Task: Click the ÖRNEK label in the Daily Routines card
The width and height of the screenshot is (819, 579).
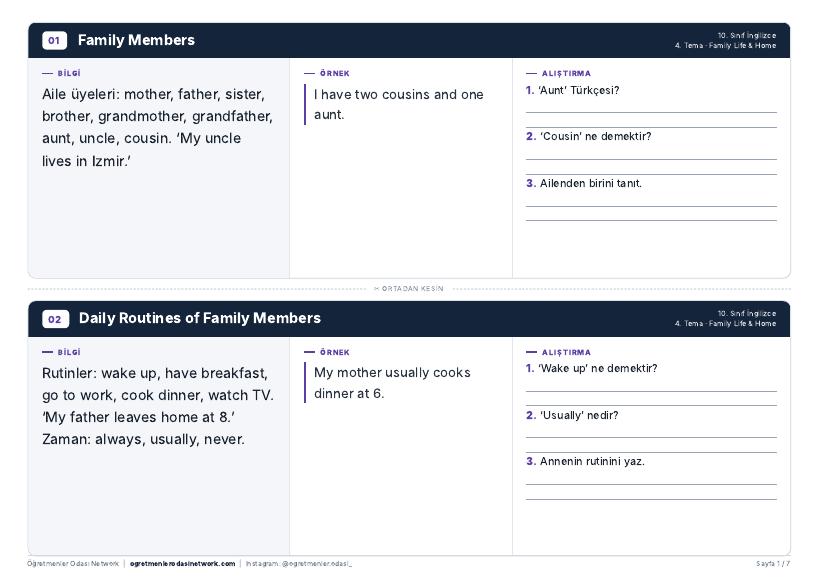Action: pyautogui.click(x=334, y=352)
